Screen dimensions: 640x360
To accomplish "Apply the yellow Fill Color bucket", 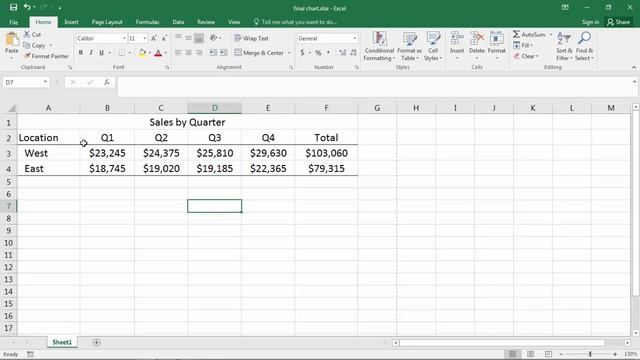I will 142,53.
